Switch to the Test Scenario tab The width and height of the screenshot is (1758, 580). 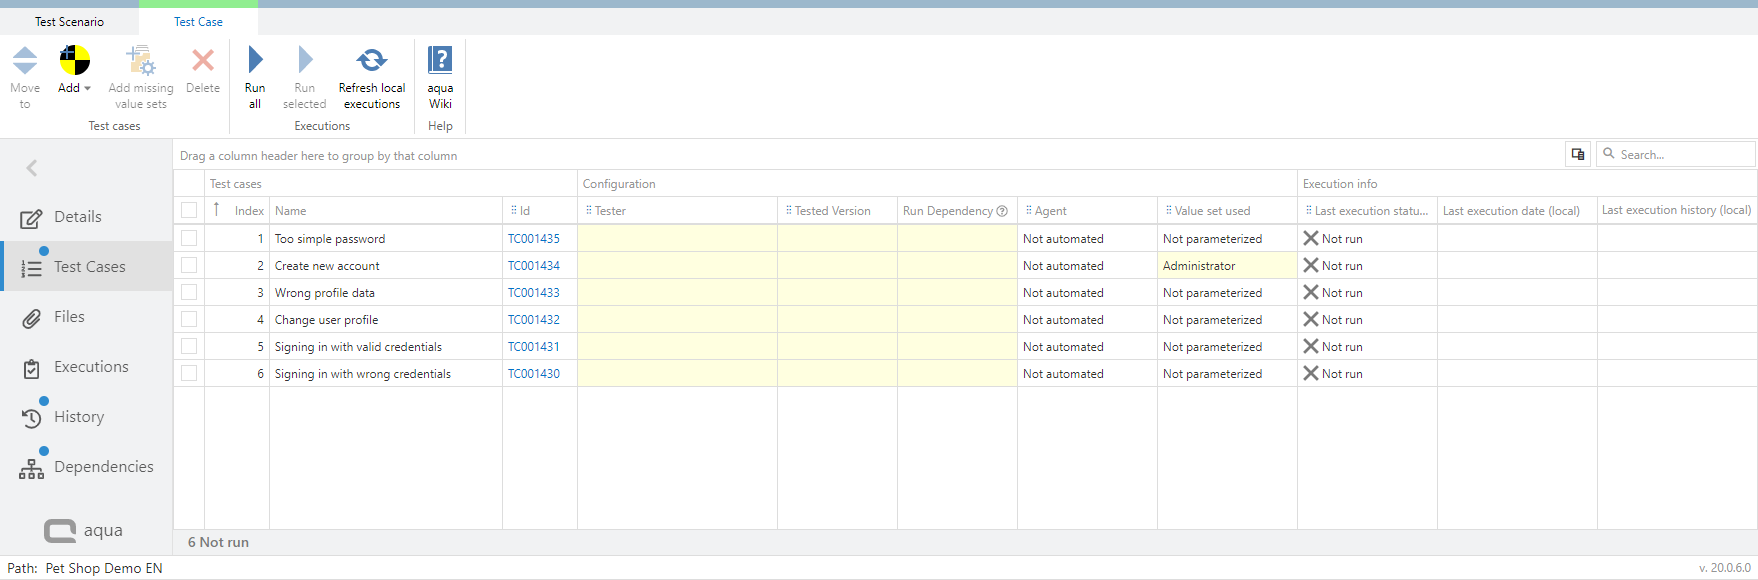(69, 21)
